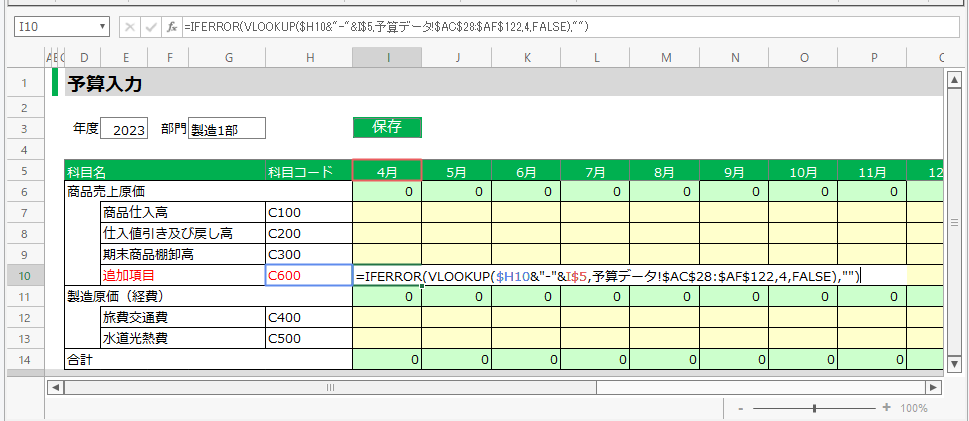
Task: Click the green 保存 button
Action: pos(387,127)
